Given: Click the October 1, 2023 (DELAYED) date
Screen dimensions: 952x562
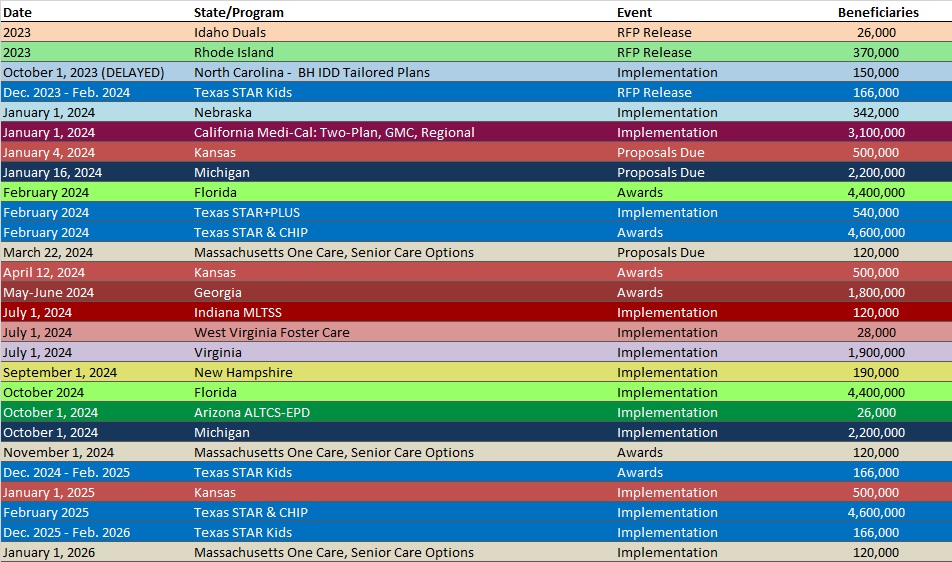Looking at the screenshot, I should (84, 72).
